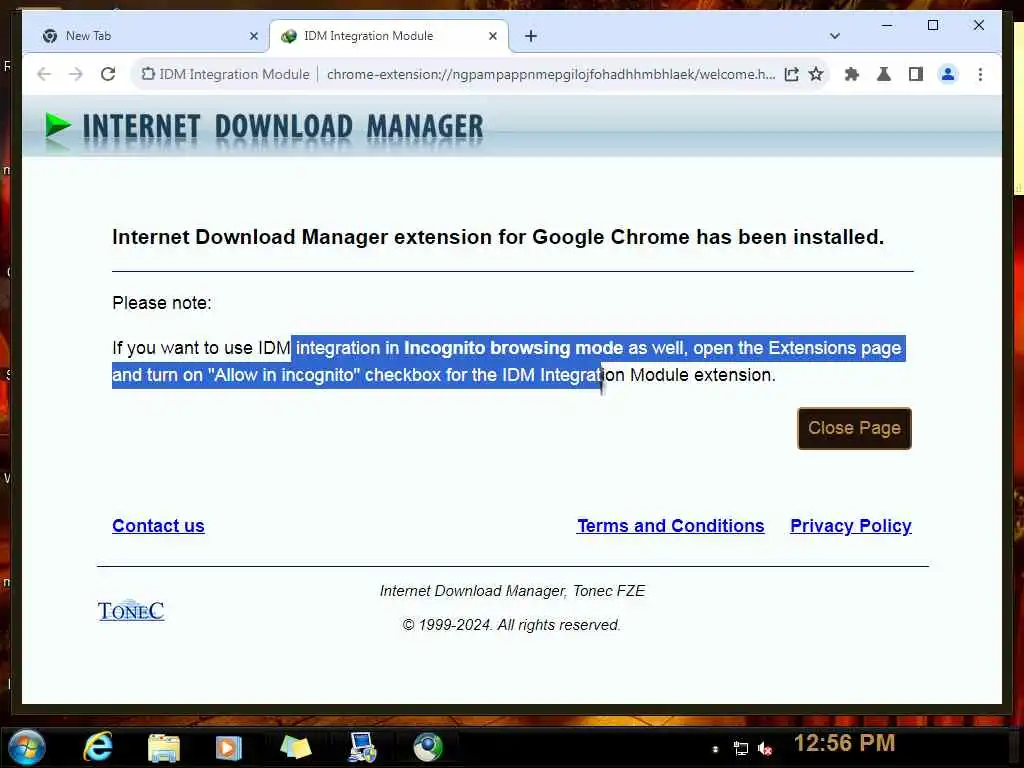The width and height of the screenshot is (1024, 768).
Task: Close the New Tab tab
Action: coord(254,36)
